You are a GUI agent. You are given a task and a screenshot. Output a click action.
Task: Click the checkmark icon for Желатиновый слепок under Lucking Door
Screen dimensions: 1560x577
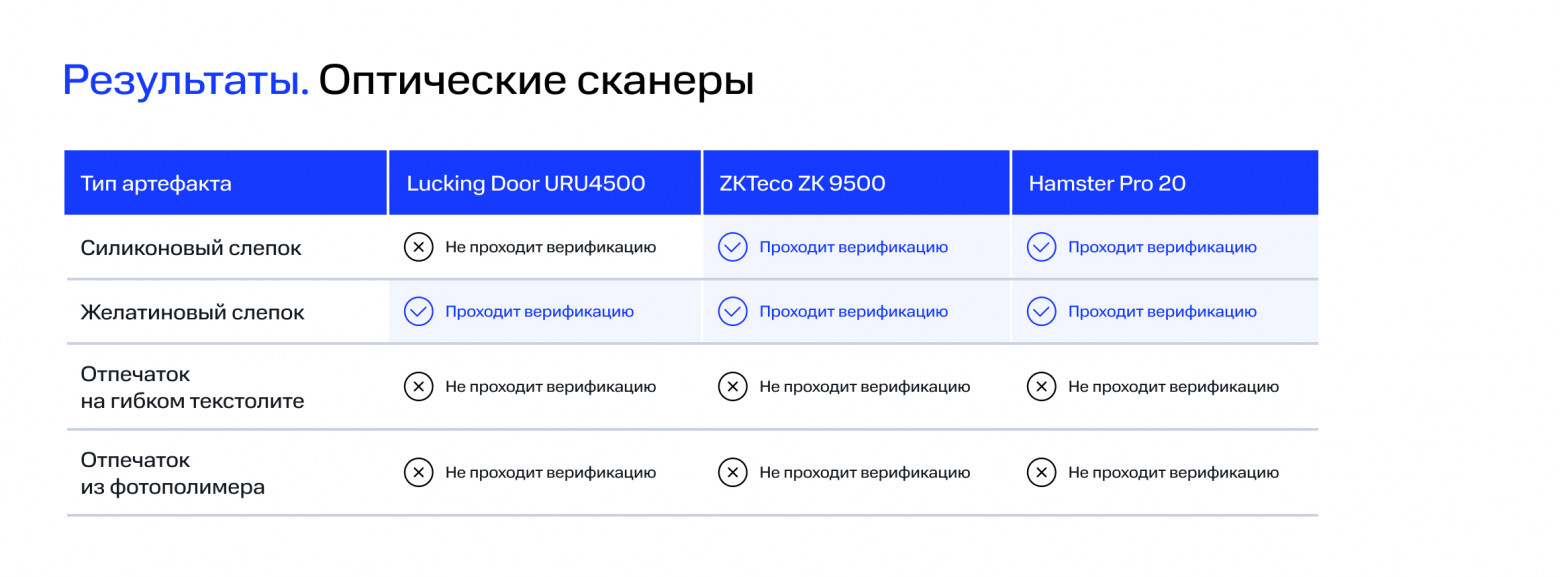pos(418,312)
